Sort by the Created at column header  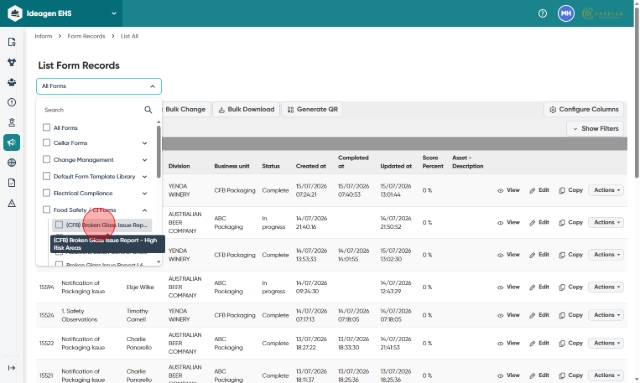pos(311,166)
